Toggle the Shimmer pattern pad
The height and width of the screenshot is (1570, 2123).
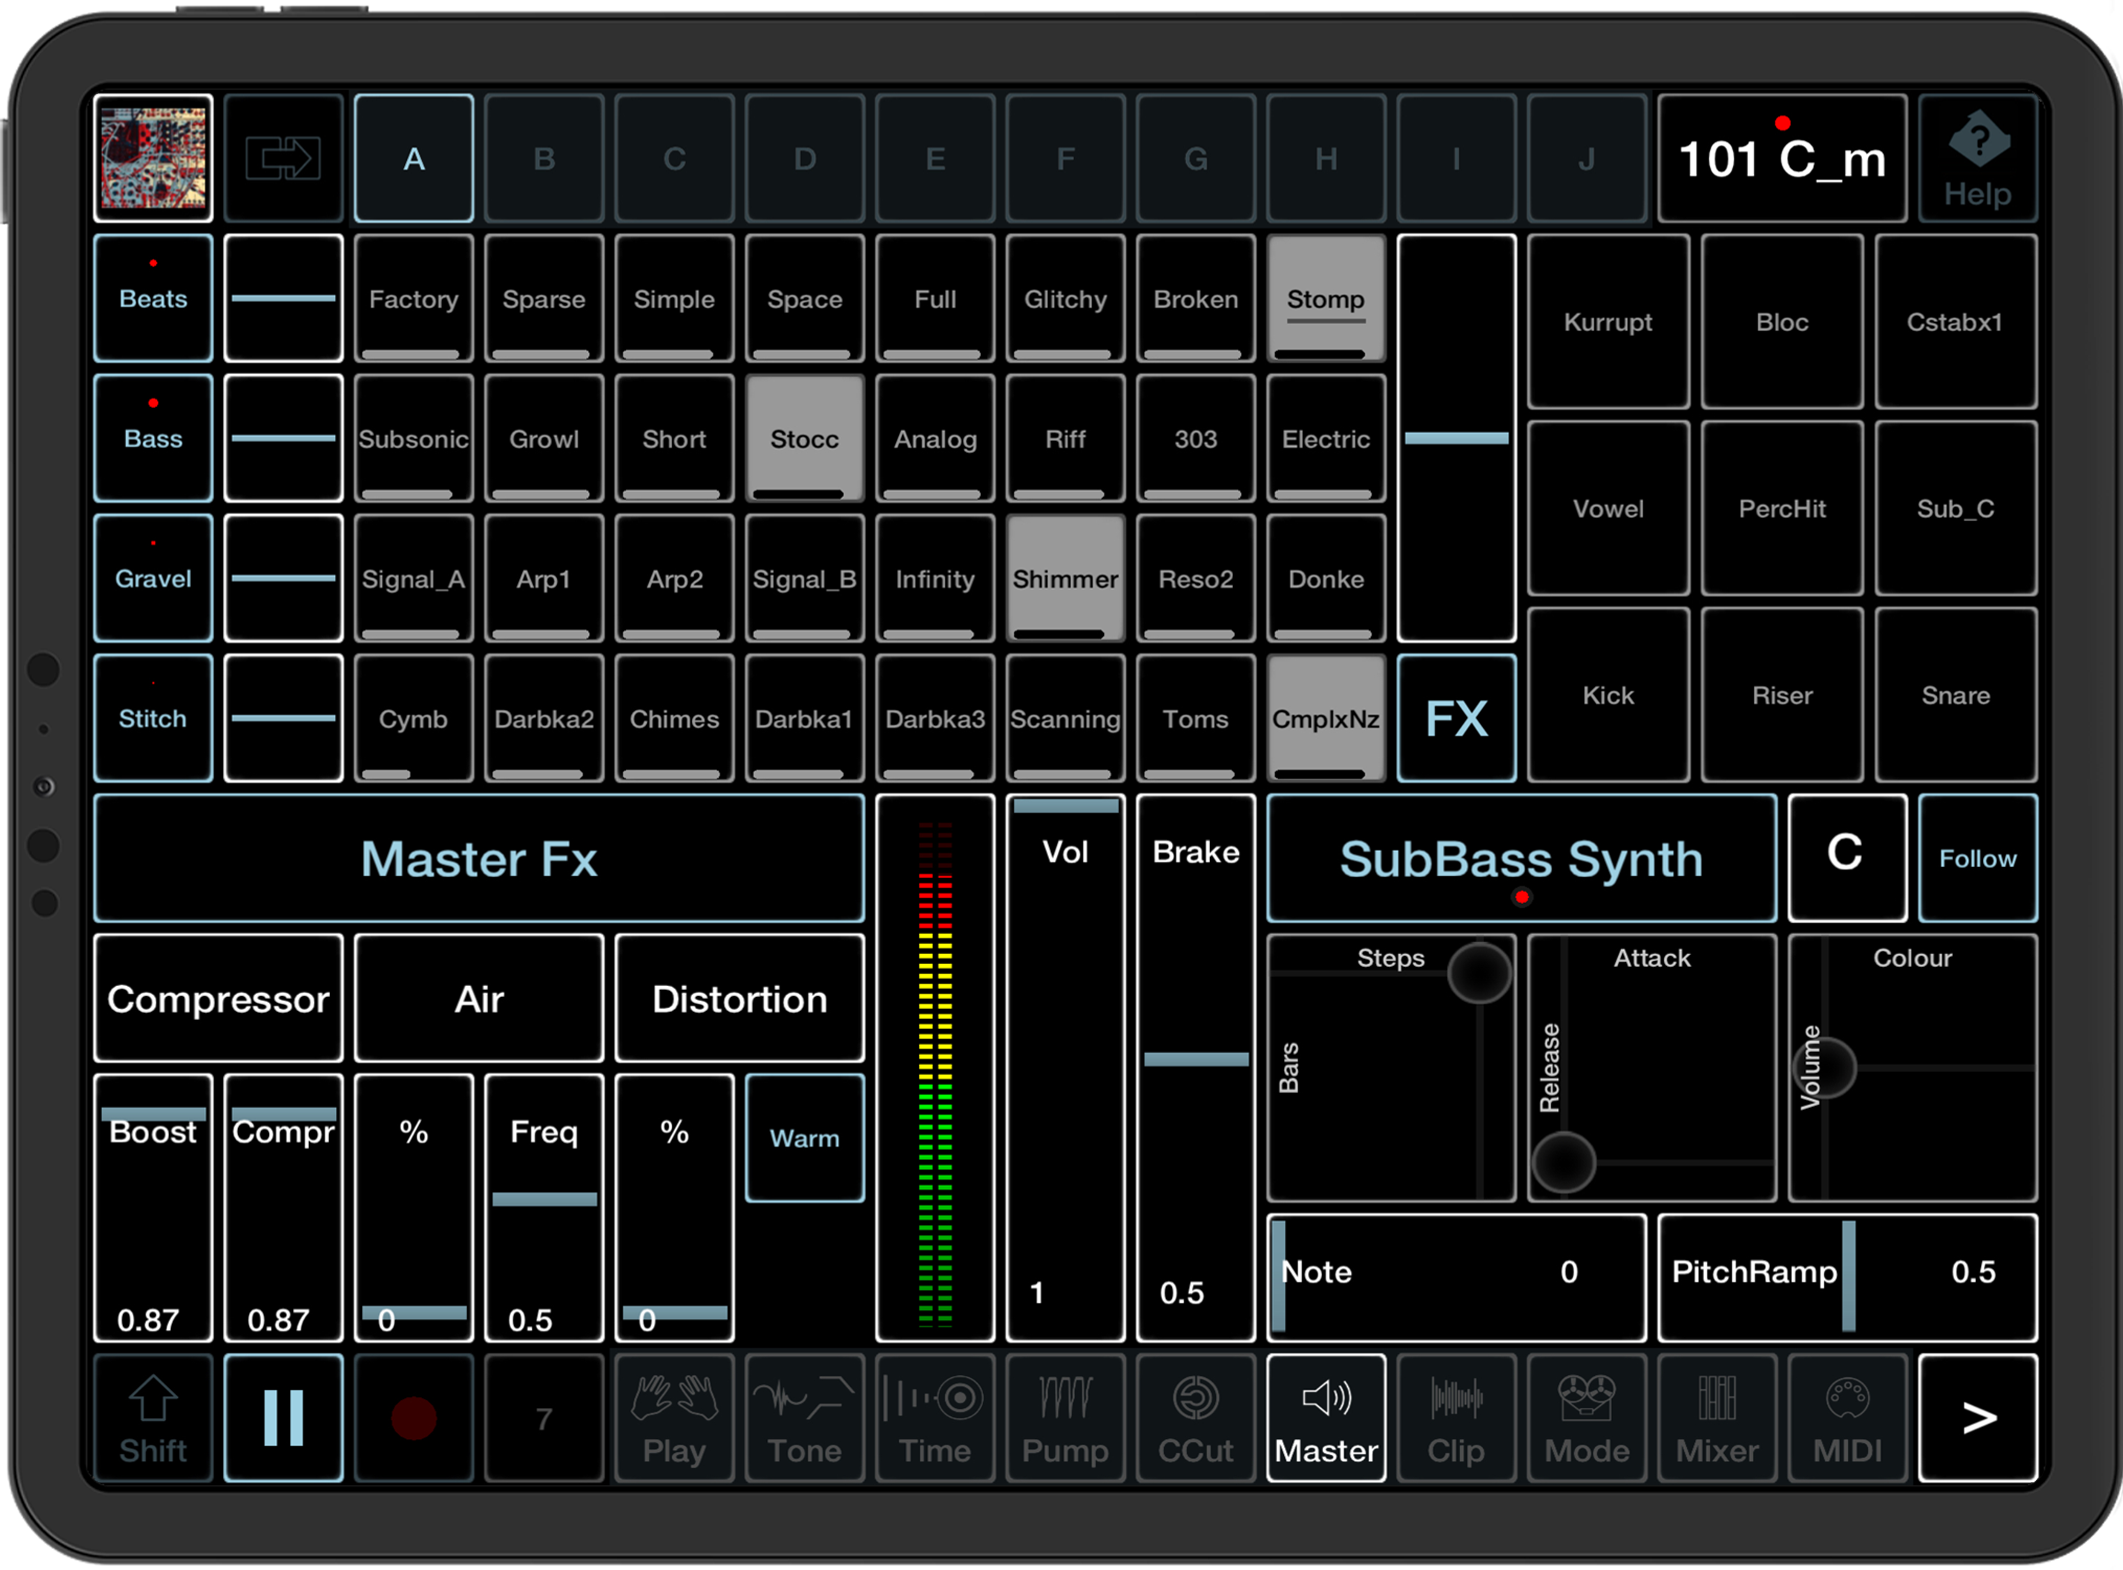point(1064,578)
